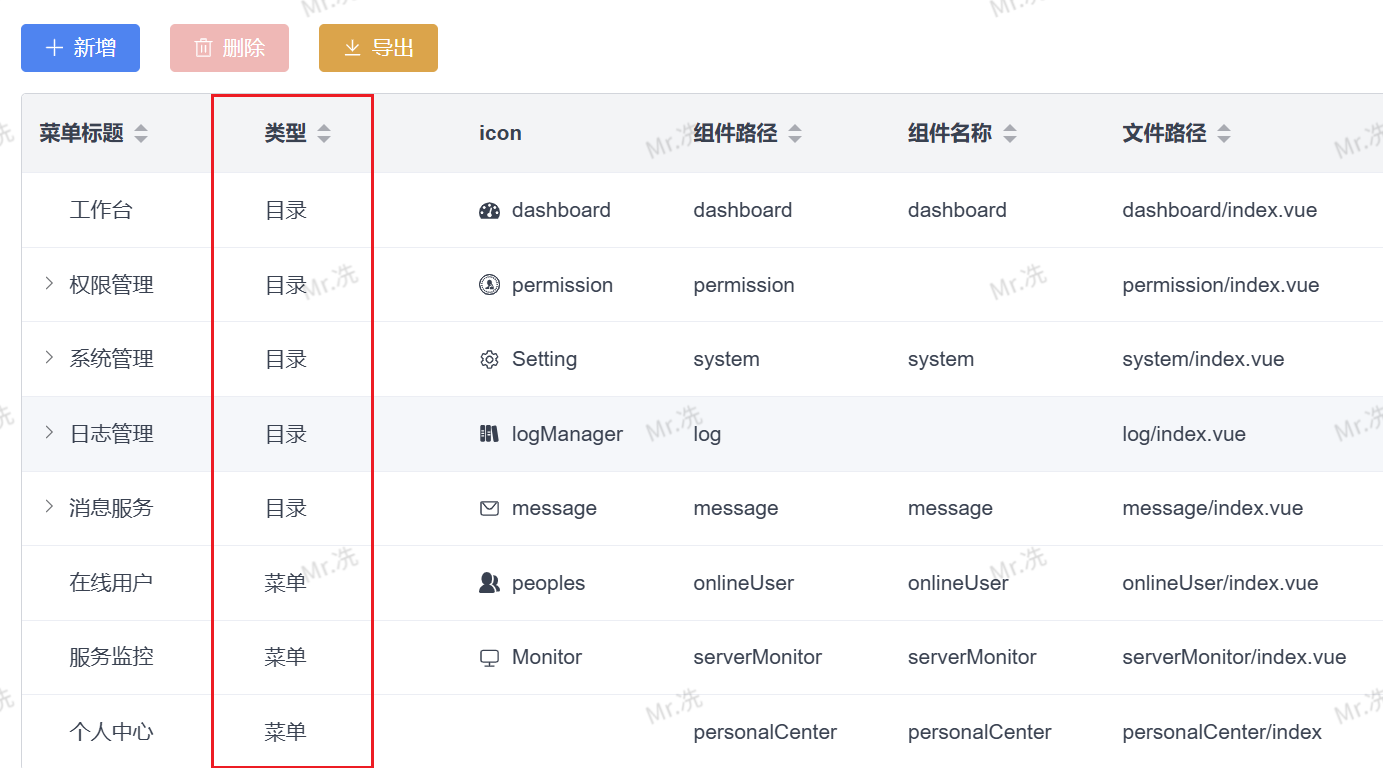Click the Monitor display icon
The height and width of the screenshot is (768, 1383).
pyautogui.click(x=489, y=657)
